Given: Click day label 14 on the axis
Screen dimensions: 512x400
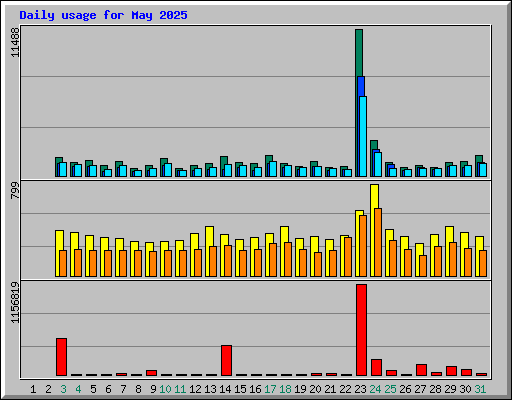Looking at the screenshot, I should 225,389.
